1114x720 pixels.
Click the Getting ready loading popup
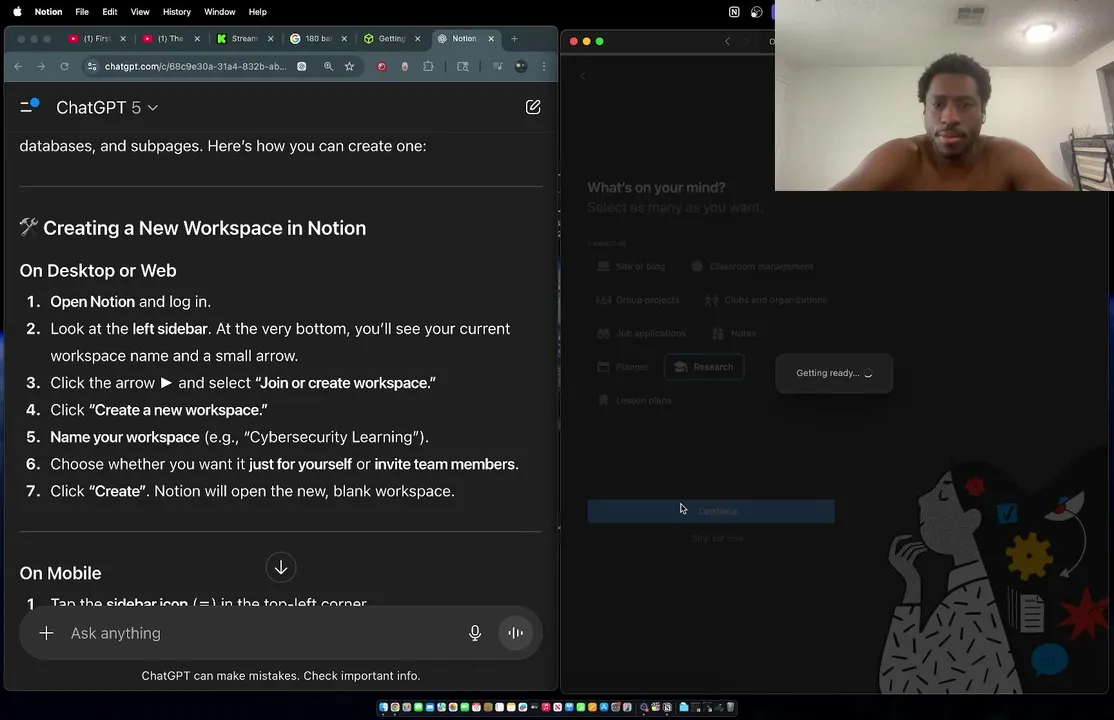(834, 373)
